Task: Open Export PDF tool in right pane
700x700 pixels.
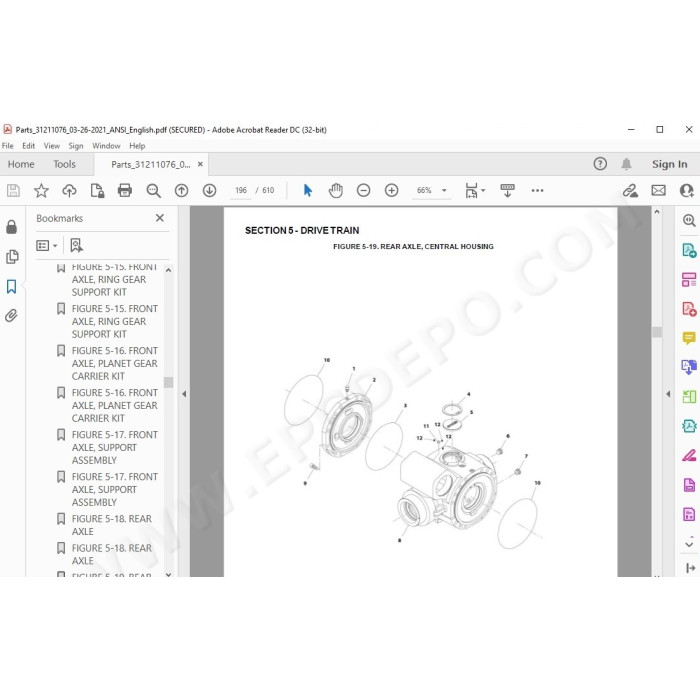Action: pyautogui.click(x=689, y=250)
